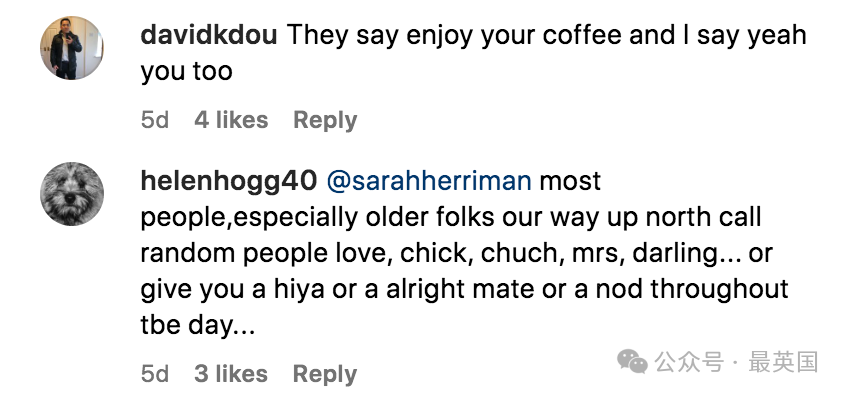846x396 pixels.
Task: Click the 'random people love, chick' comment line
Action: [456, 254]
